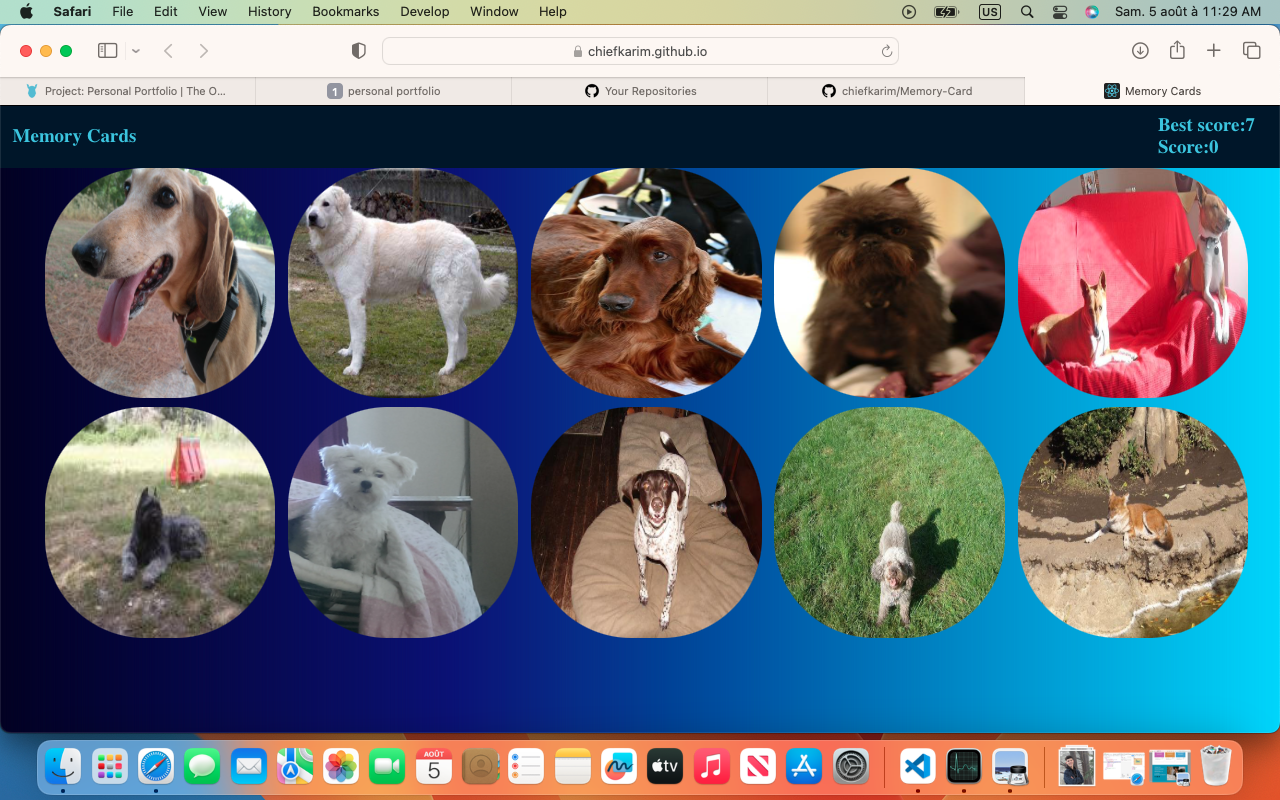
Task: Reload the page with the refresh icon
Action: tap(886, 51)
